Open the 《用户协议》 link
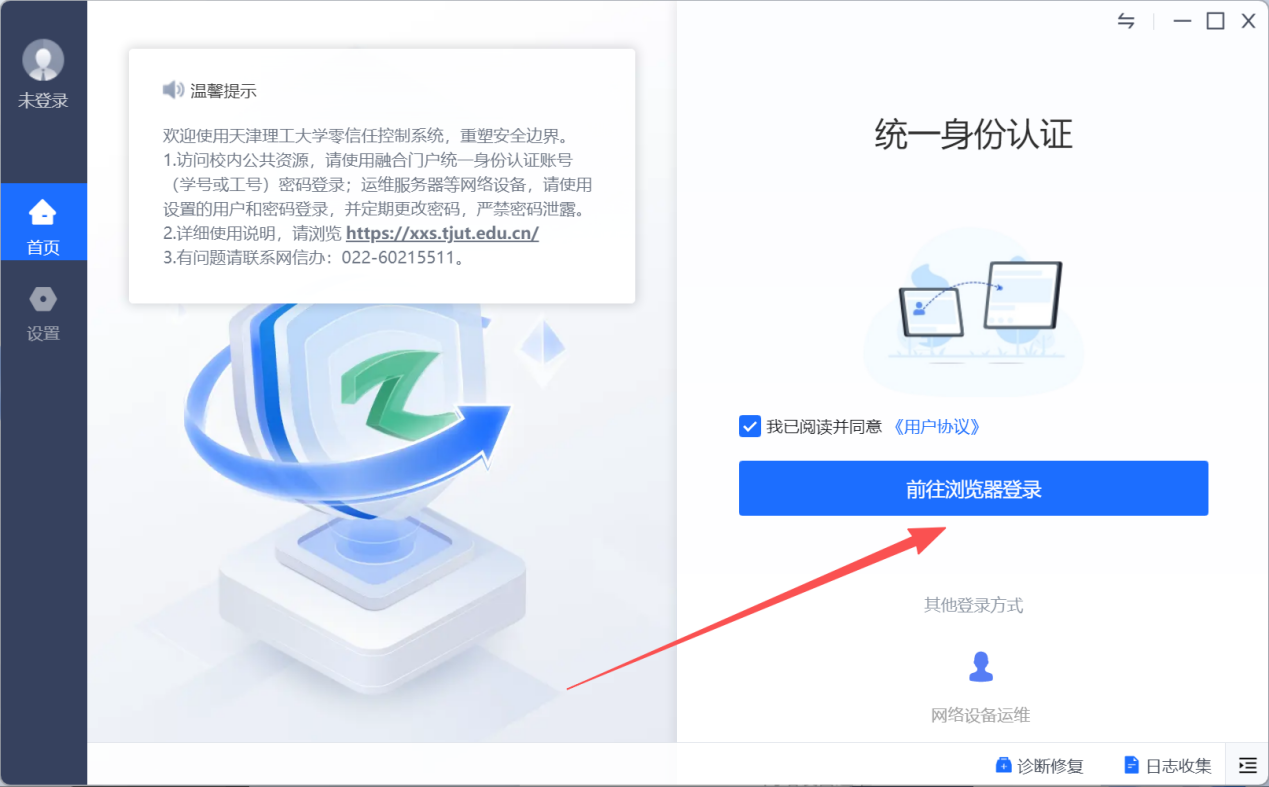This screenshot has width=1269, height=787. [x=936, y=426]
